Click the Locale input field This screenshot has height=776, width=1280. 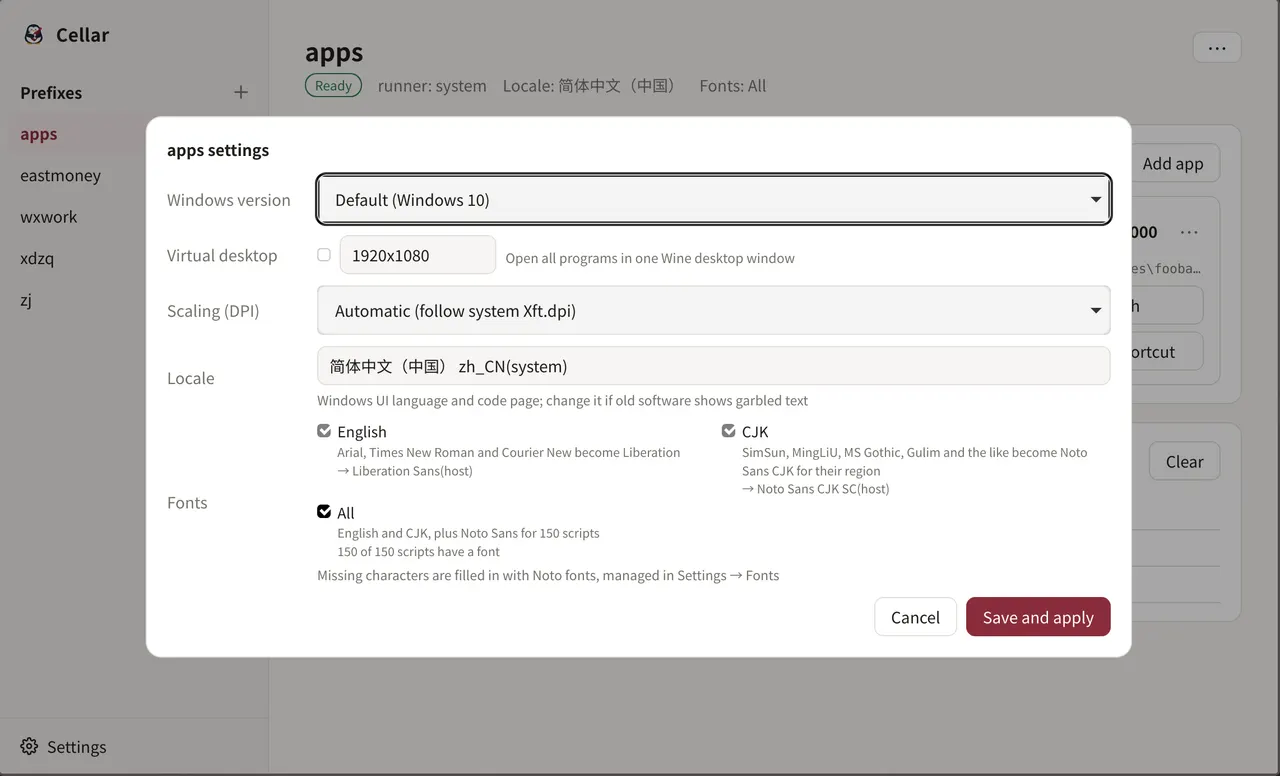click(x=714, y=366)
